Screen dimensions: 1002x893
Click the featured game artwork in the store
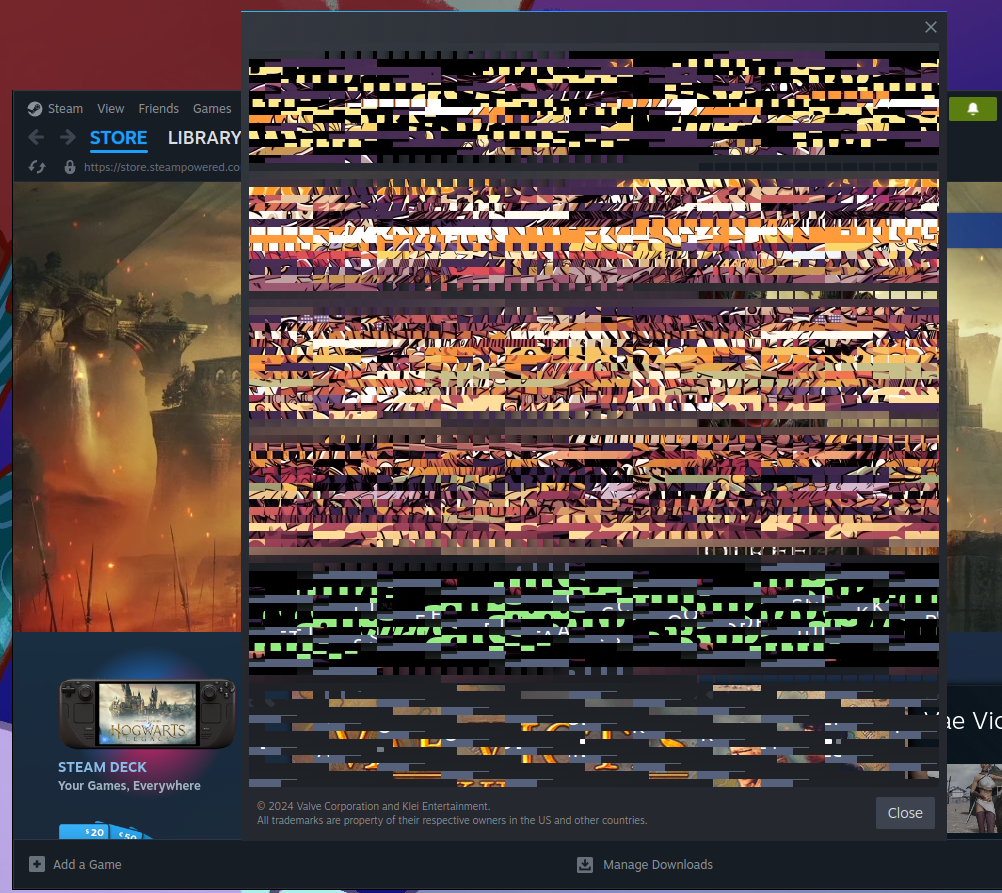tap(127, 407)
